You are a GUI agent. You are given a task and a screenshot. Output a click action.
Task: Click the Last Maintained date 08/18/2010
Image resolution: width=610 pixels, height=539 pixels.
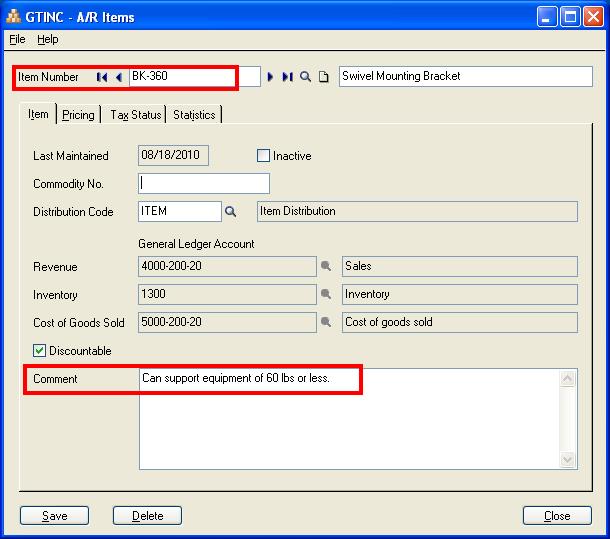pos(173,155)
